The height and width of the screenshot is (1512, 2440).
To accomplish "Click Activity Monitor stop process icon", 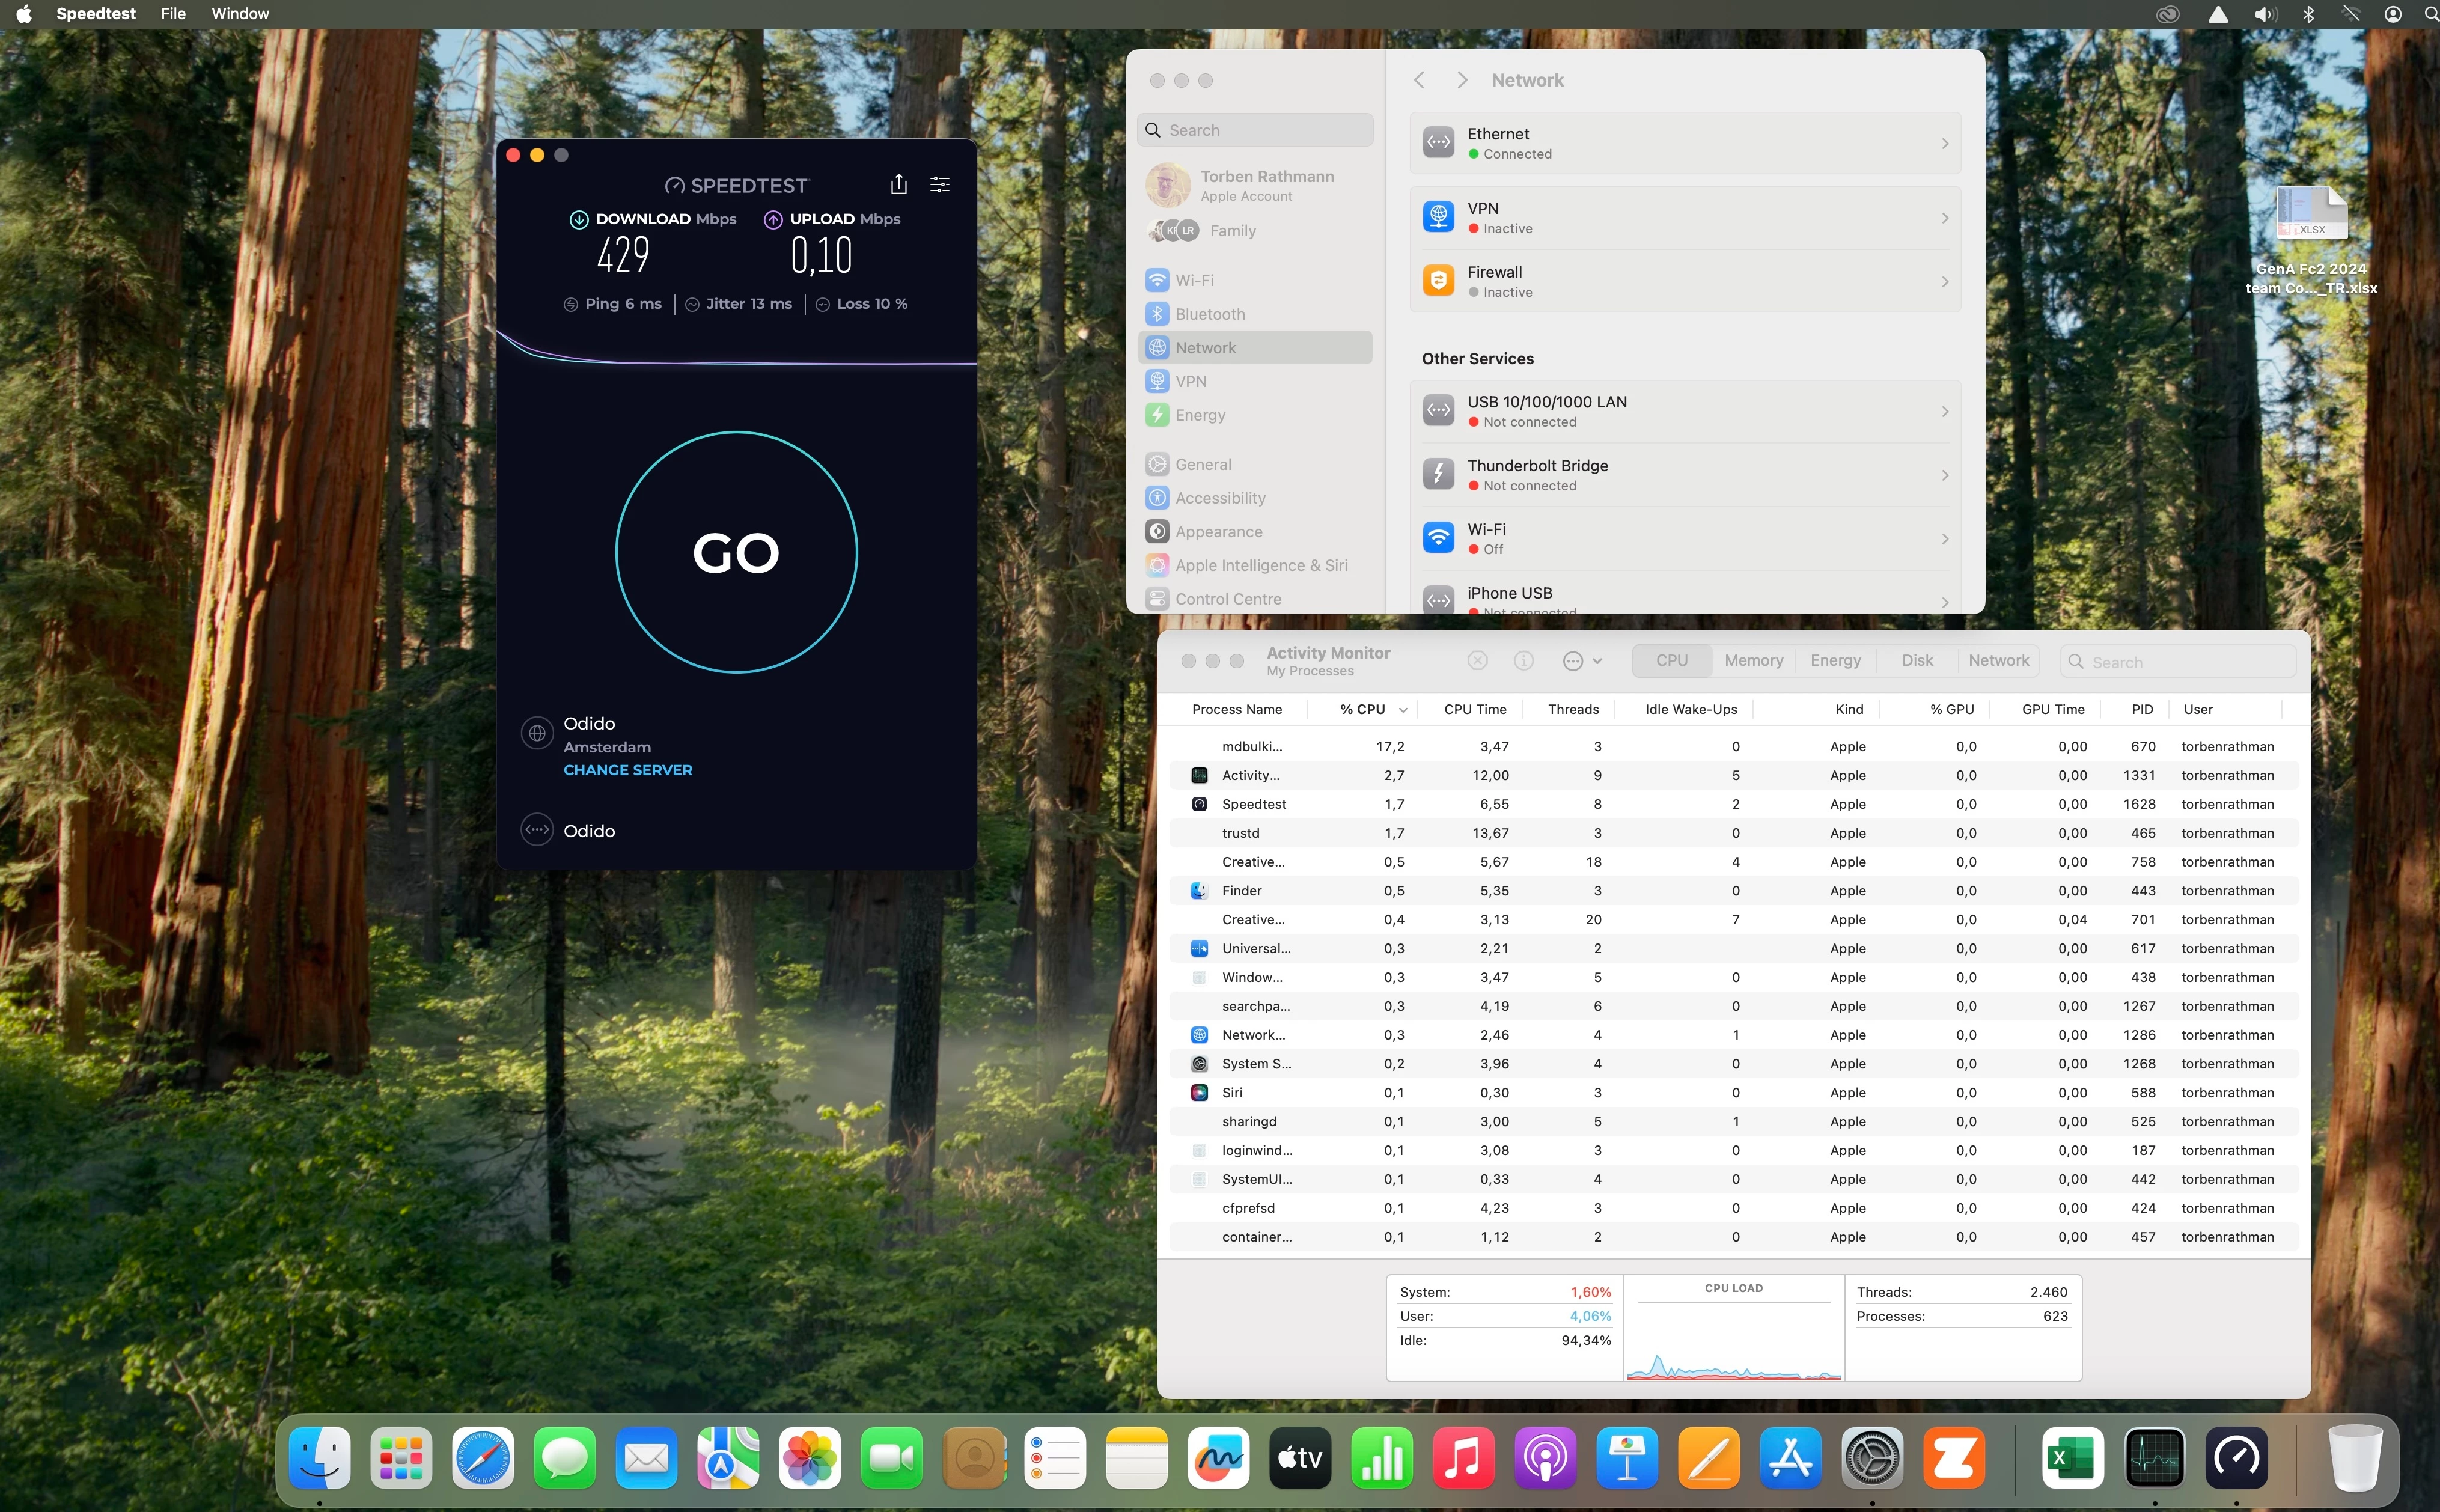I will [1477, 661].
